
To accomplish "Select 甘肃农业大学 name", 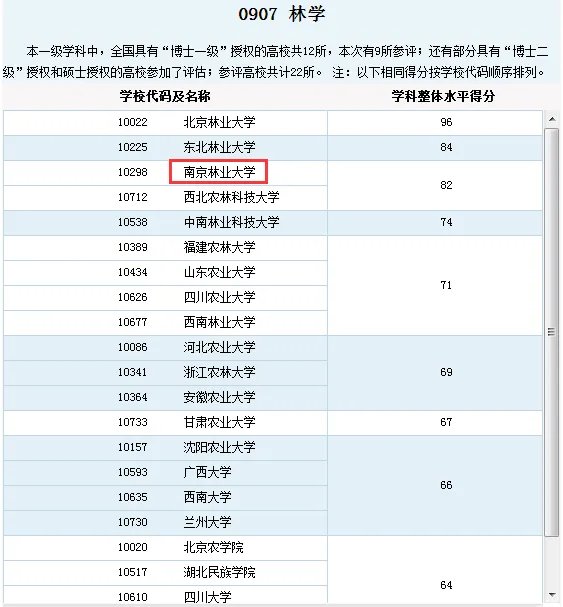I will pyautogui.click(x=220, y=422).
